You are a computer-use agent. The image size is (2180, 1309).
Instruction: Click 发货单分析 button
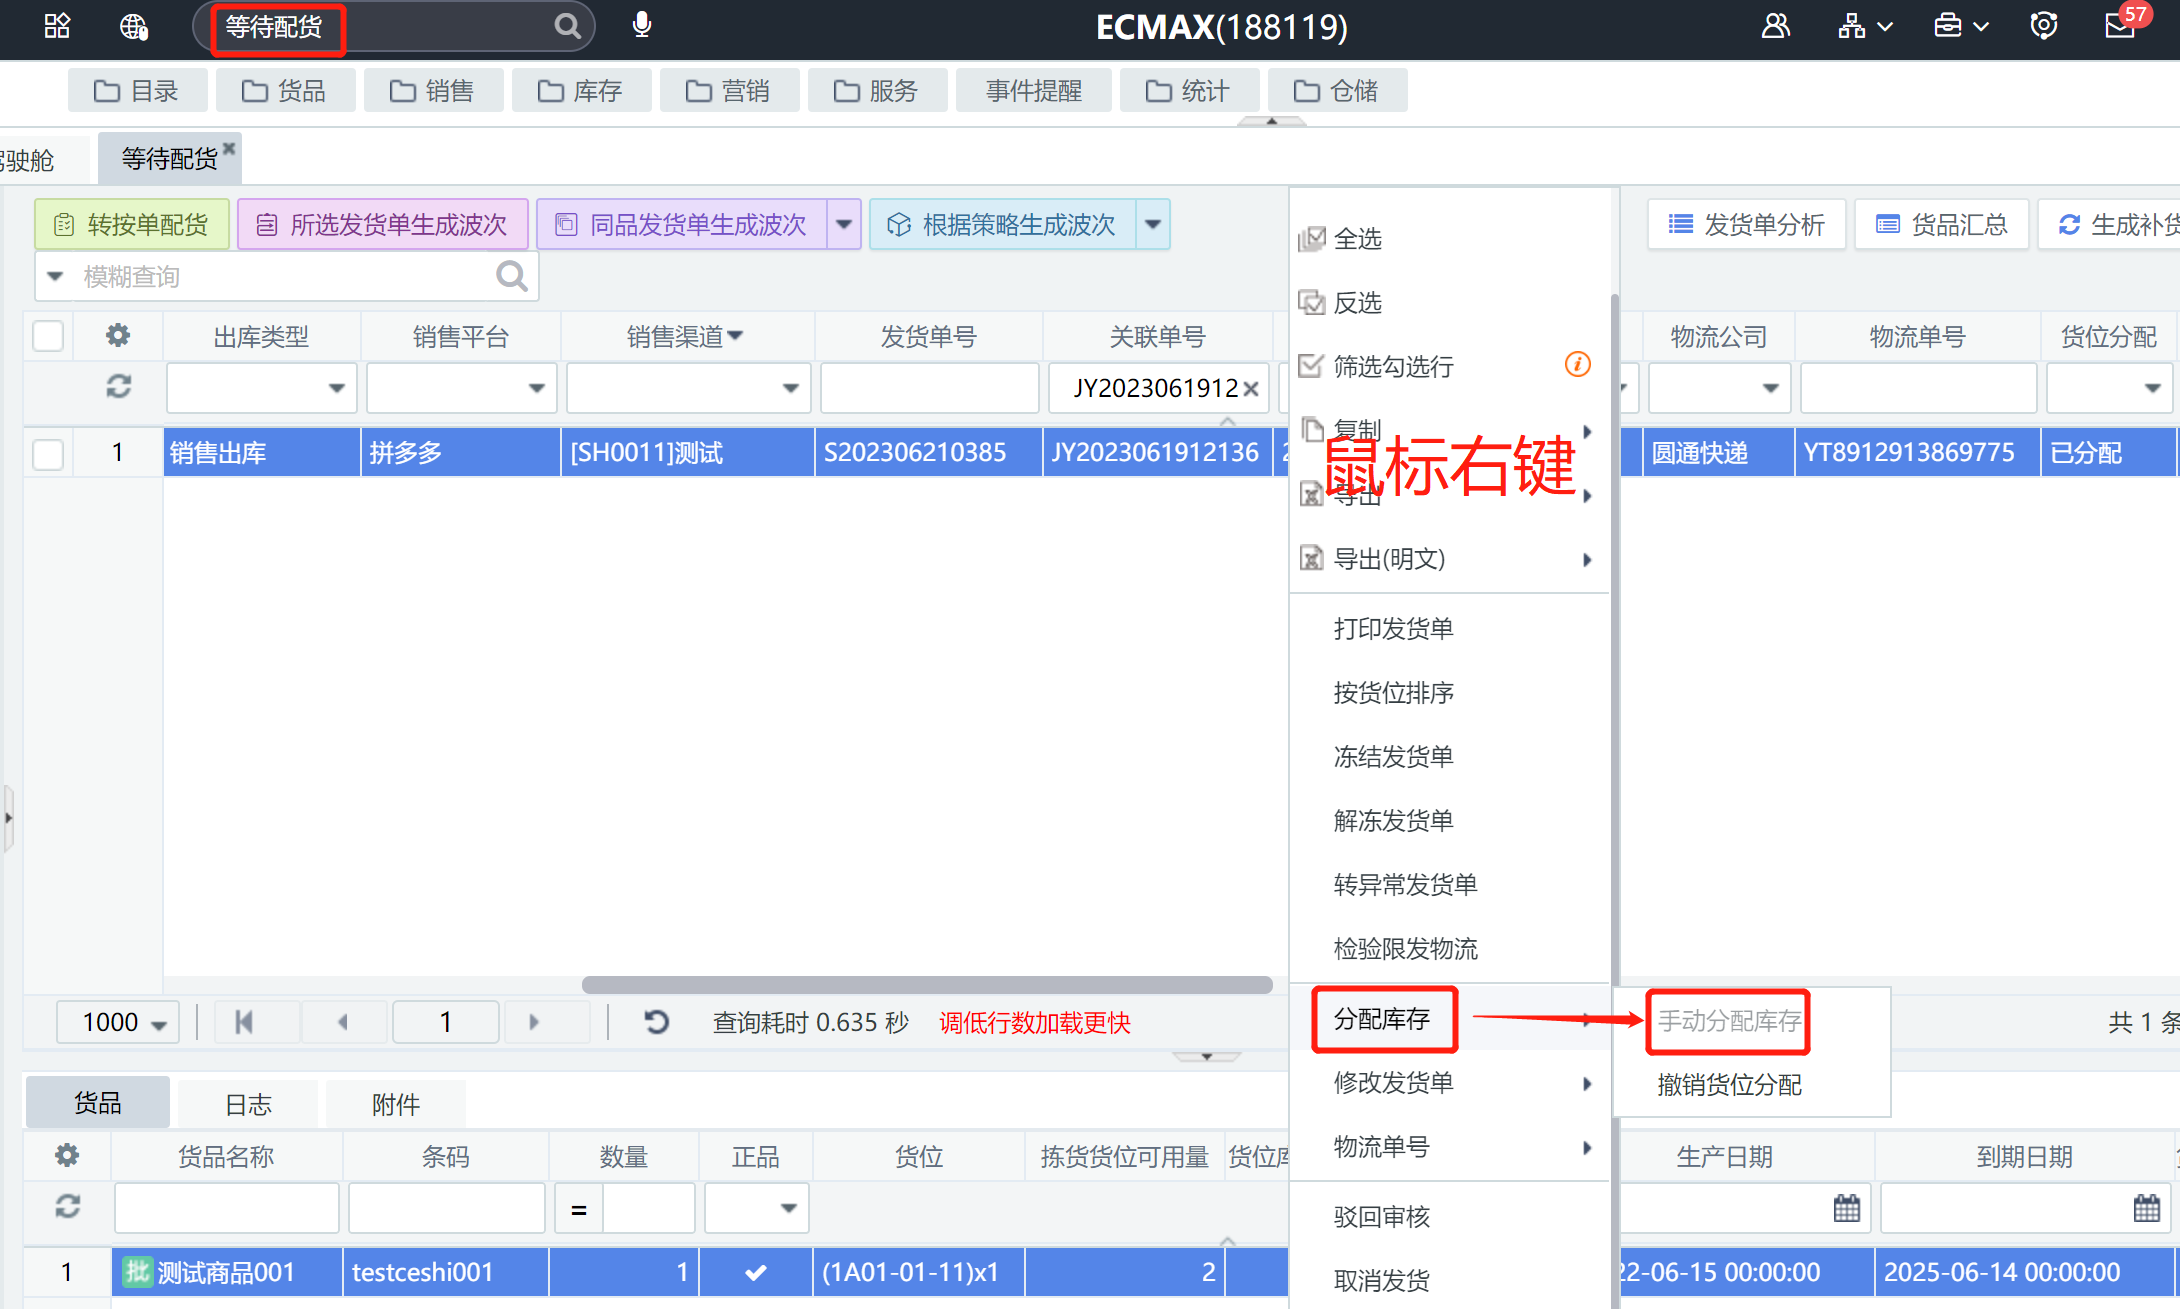pos(1746,224)
